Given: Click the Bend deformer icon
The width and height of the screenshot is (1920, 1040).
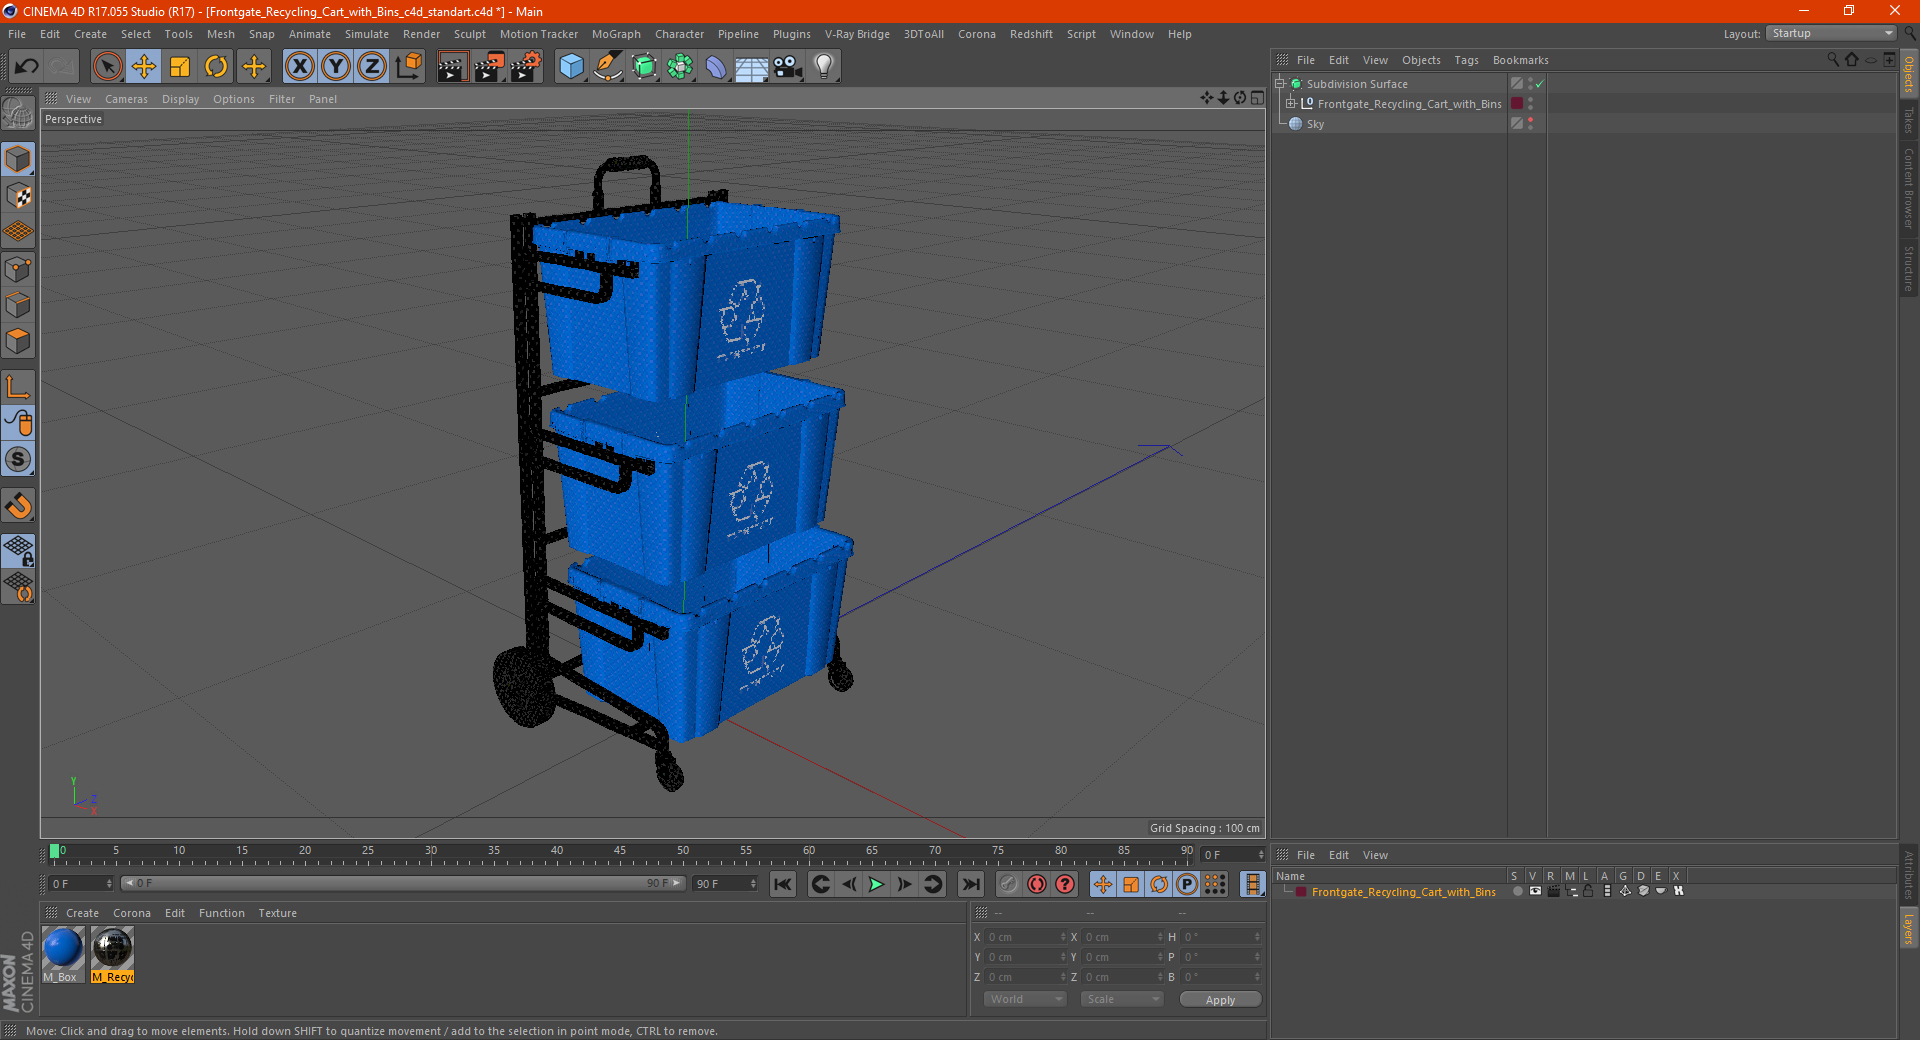Looking at the screenshot, I should point(716,67).
